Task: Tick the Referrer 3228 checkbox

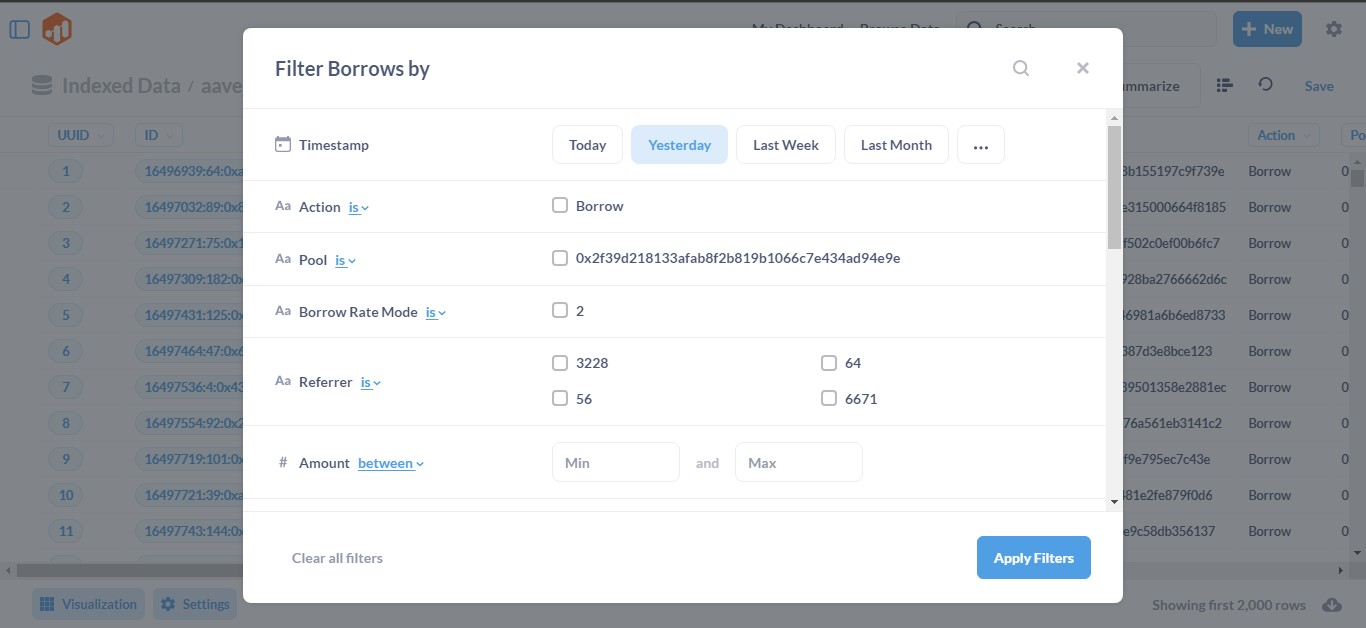Action: point(560,363)
